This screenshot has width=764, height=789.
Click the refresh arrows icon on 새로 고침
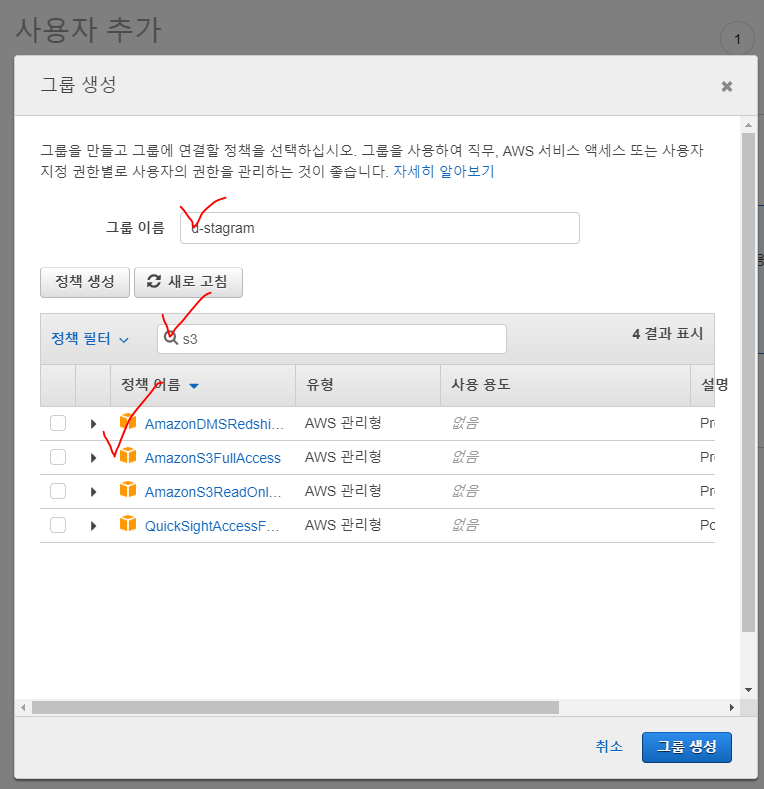click(154, 281)
